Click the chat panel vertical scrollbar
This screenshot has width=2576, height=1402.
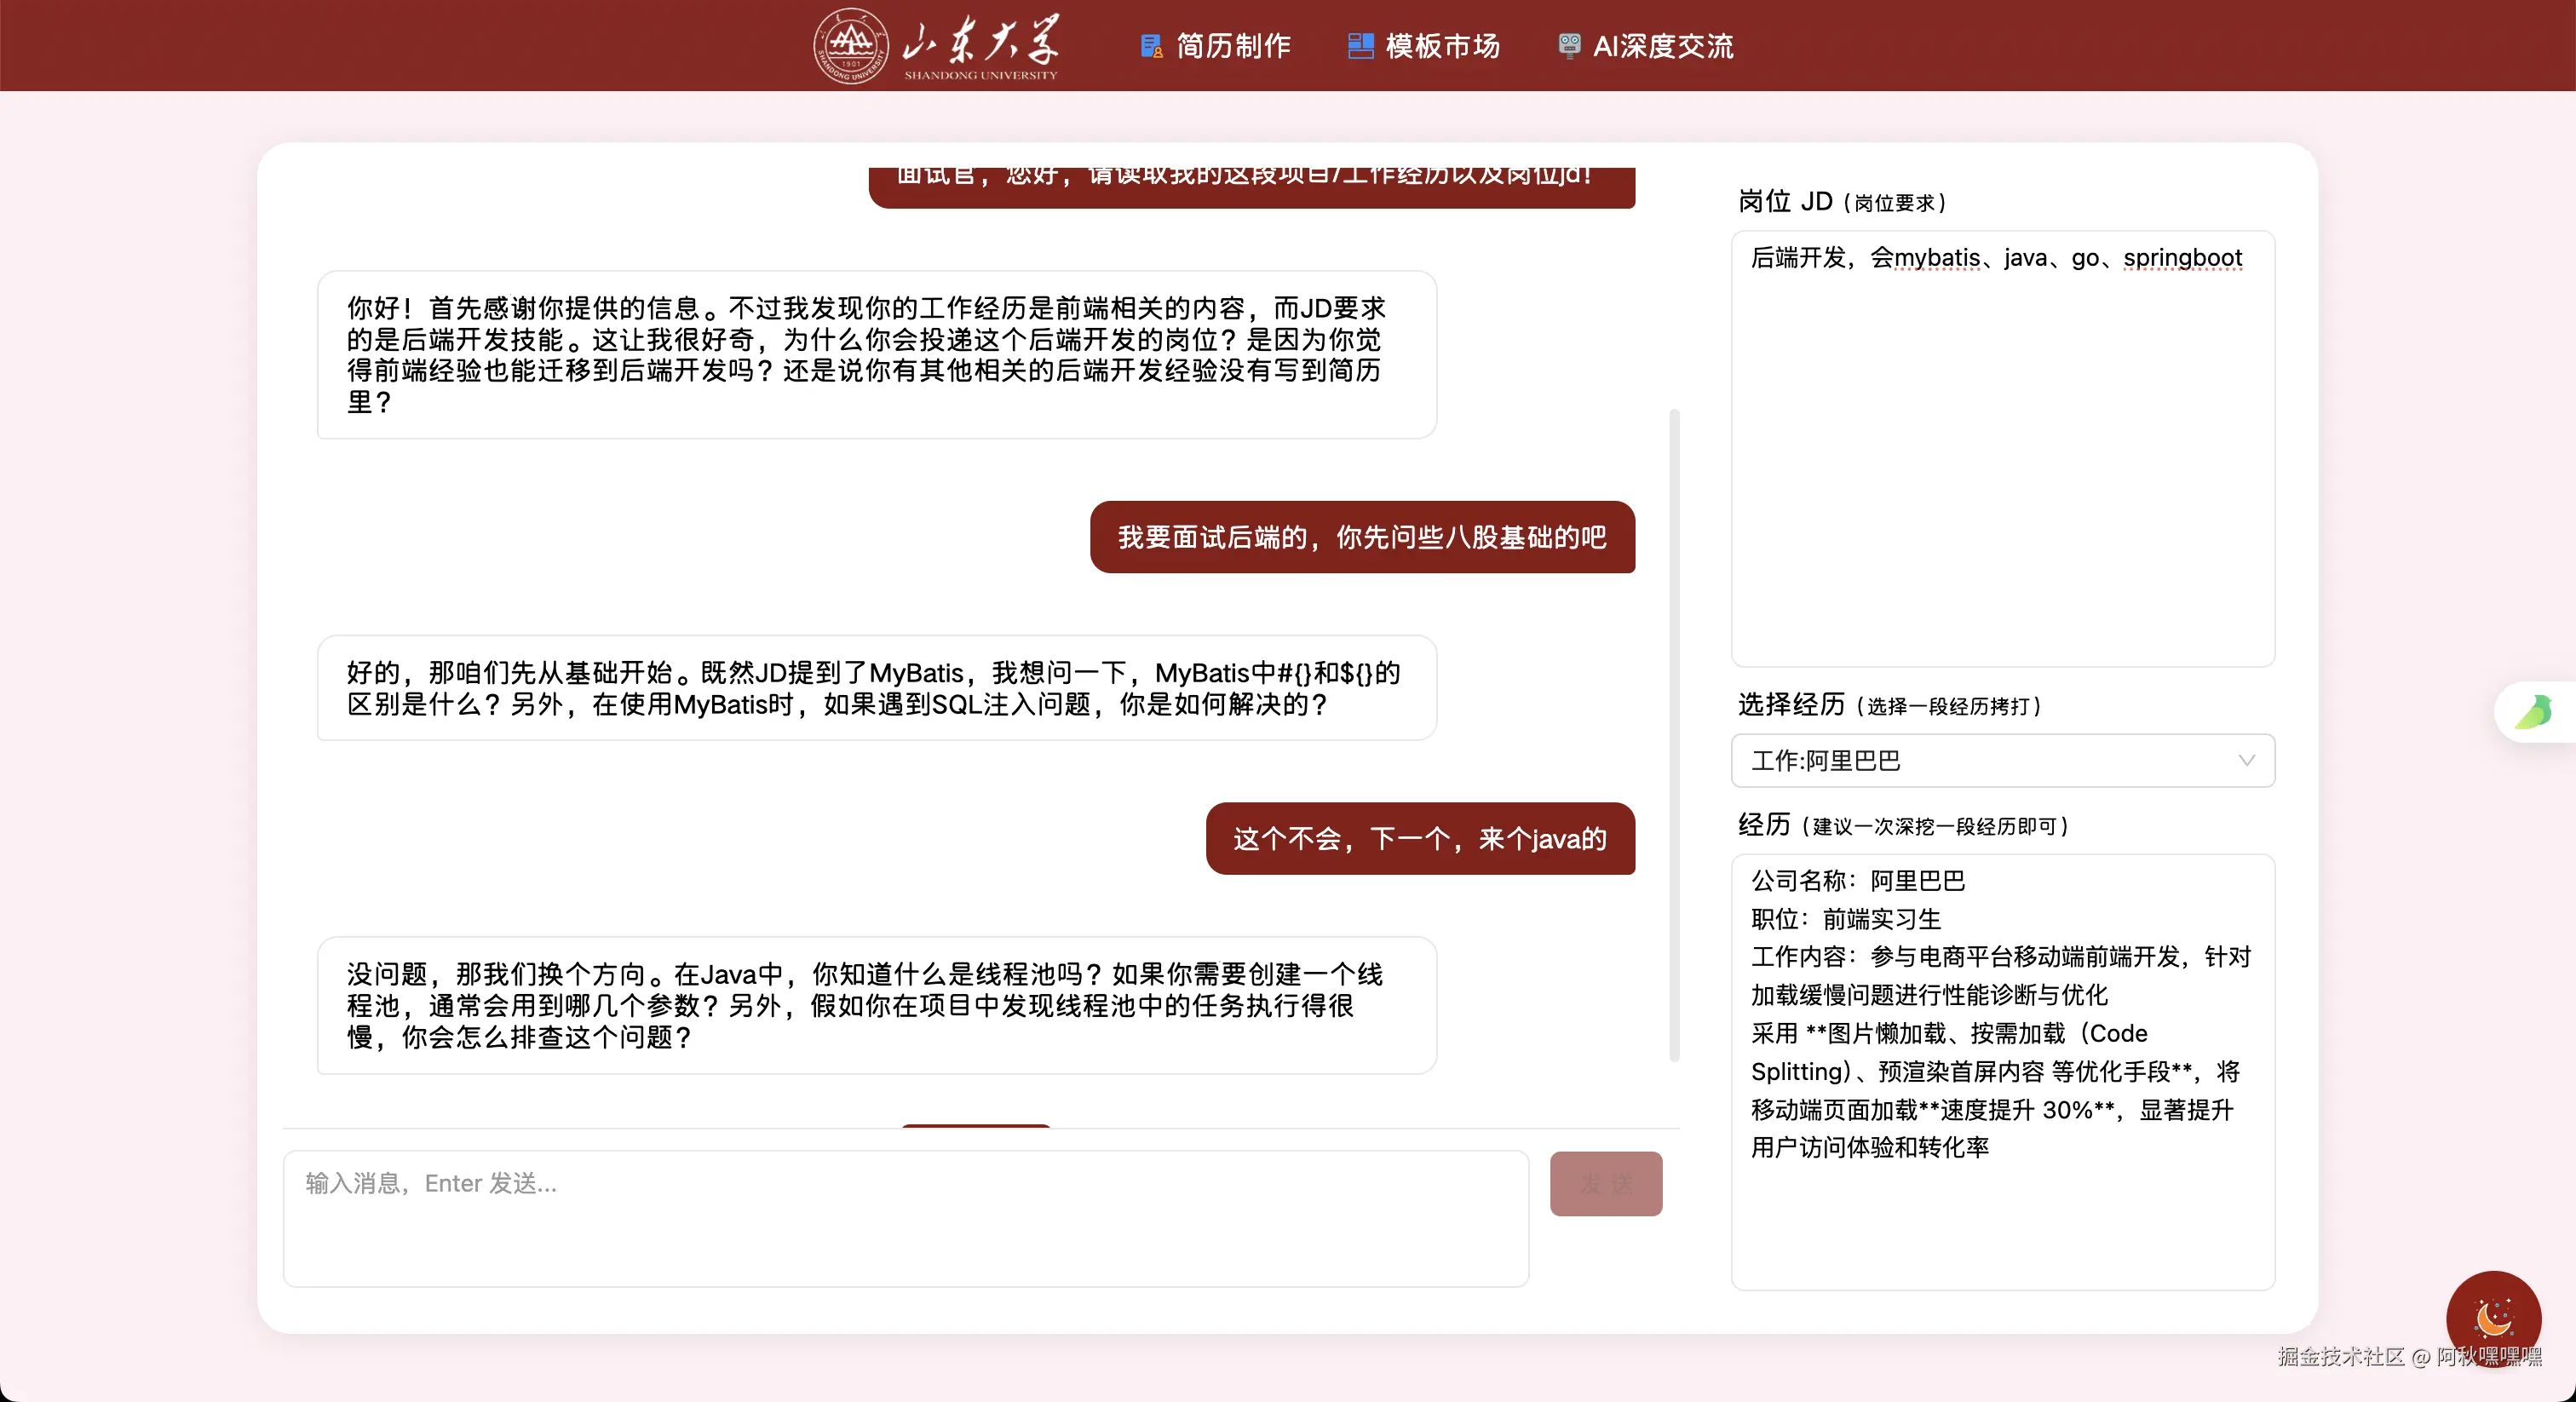point(1674,735)
